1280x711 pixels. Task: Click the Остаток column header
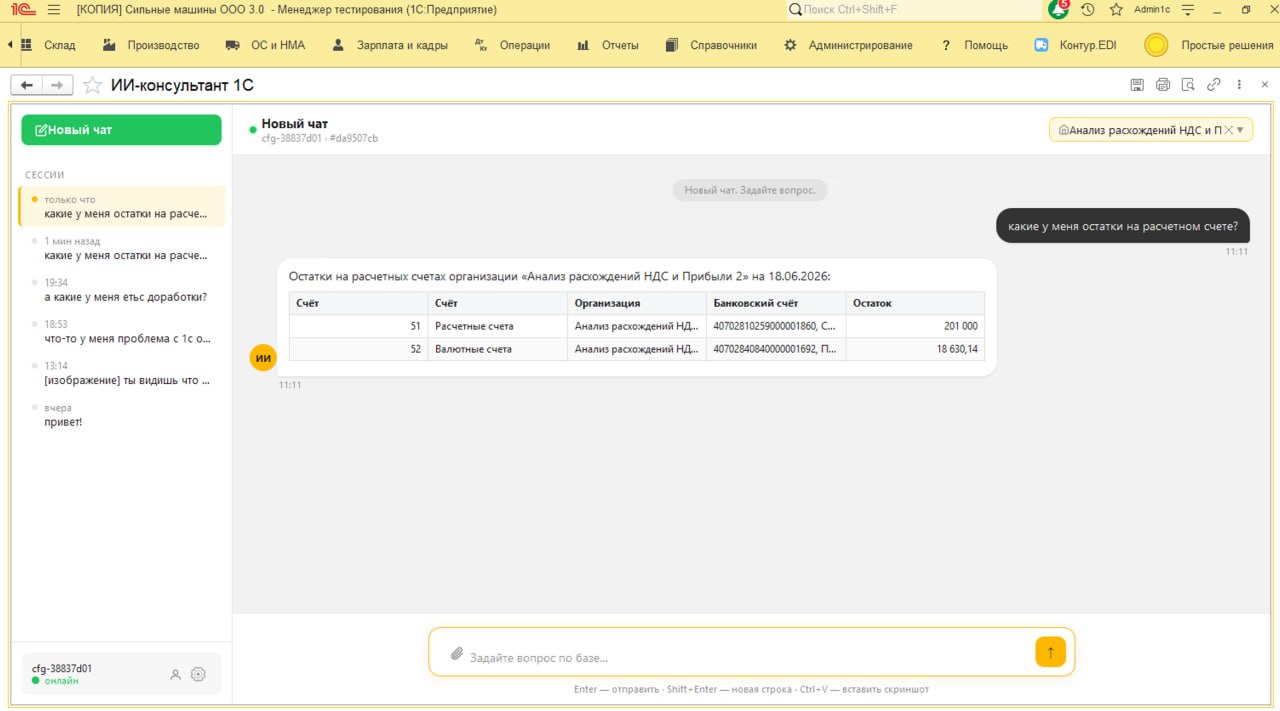pos(915,303)
